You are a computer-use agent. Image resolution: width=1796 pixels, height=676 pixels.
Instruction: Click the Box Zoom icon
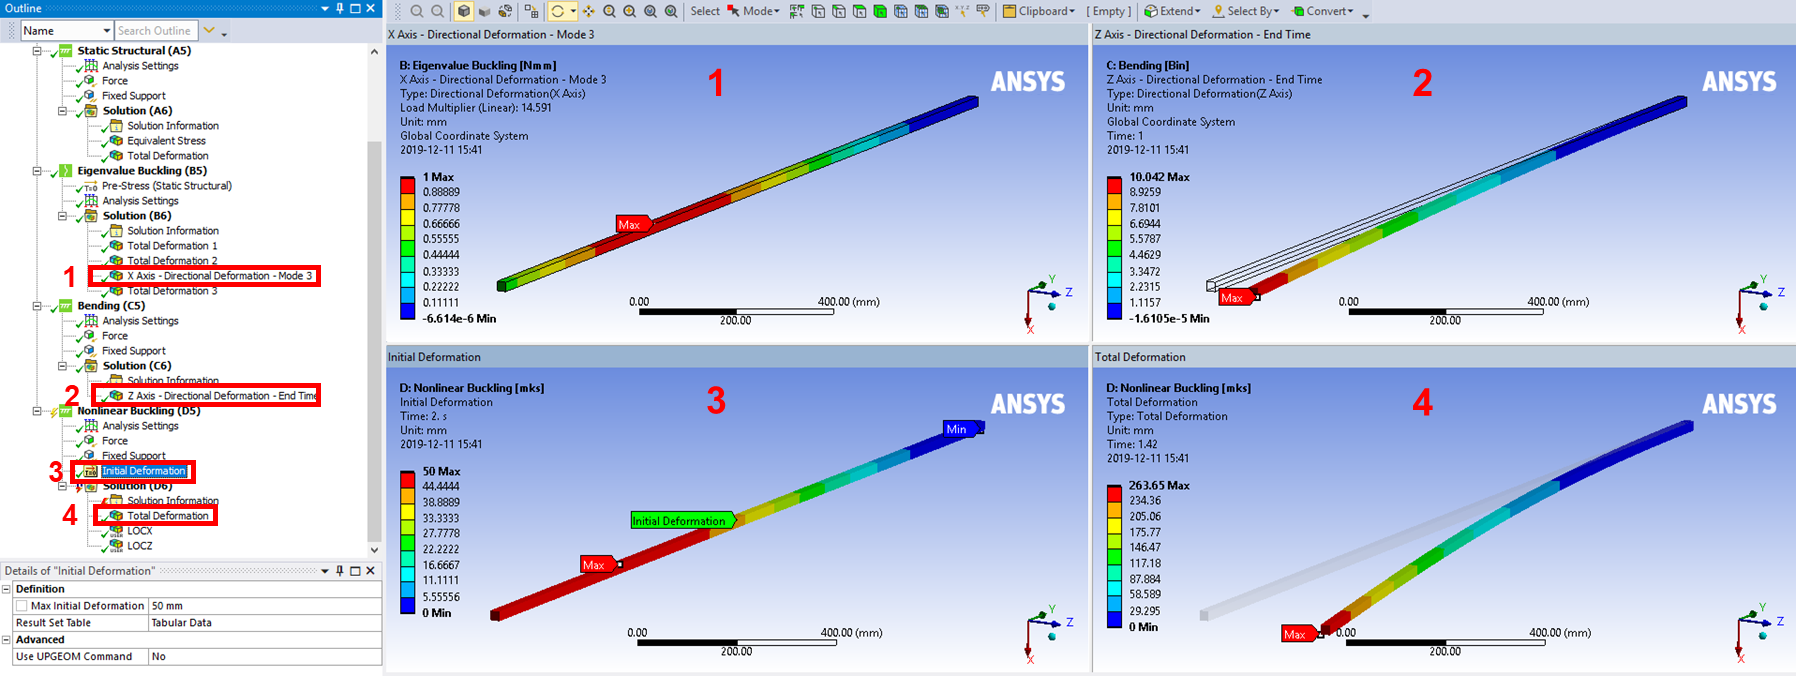(x=629, y=11)
